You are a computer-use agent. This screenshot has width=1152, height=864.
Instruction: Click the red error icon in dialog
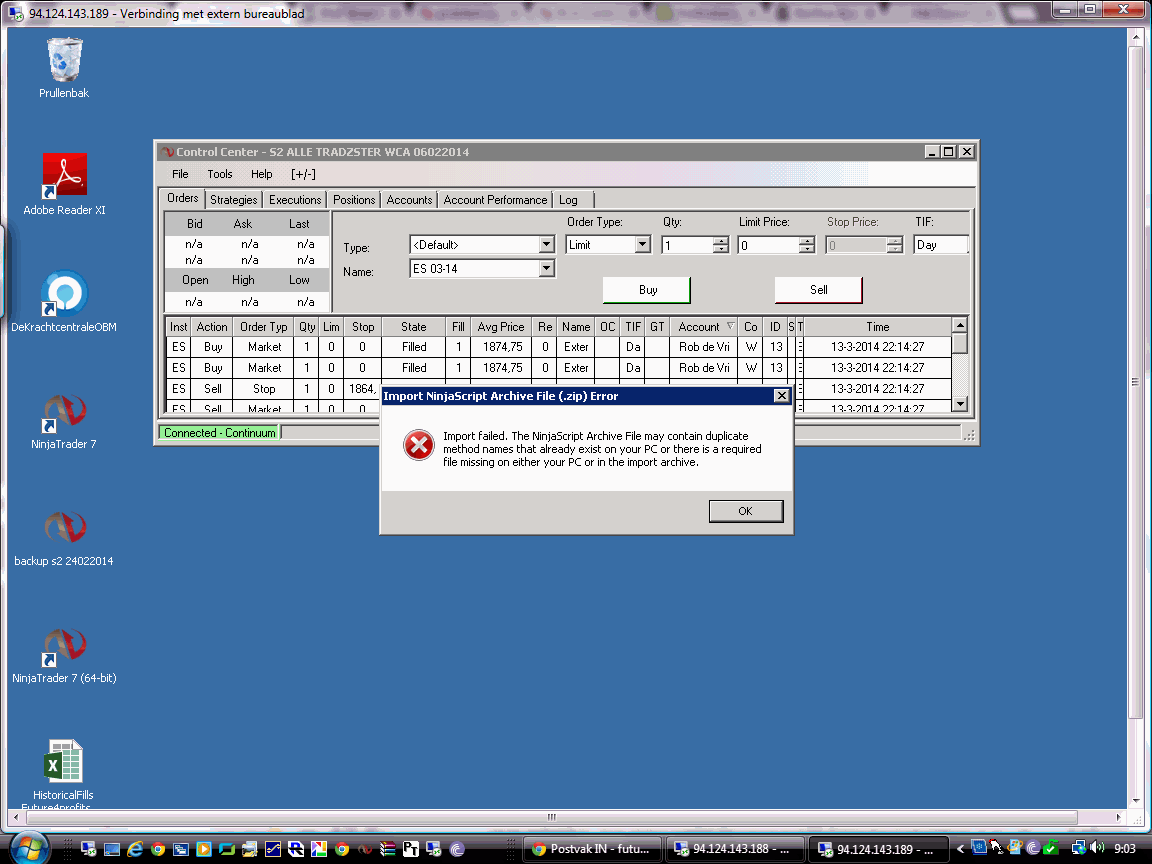click(x=419, y=445)
